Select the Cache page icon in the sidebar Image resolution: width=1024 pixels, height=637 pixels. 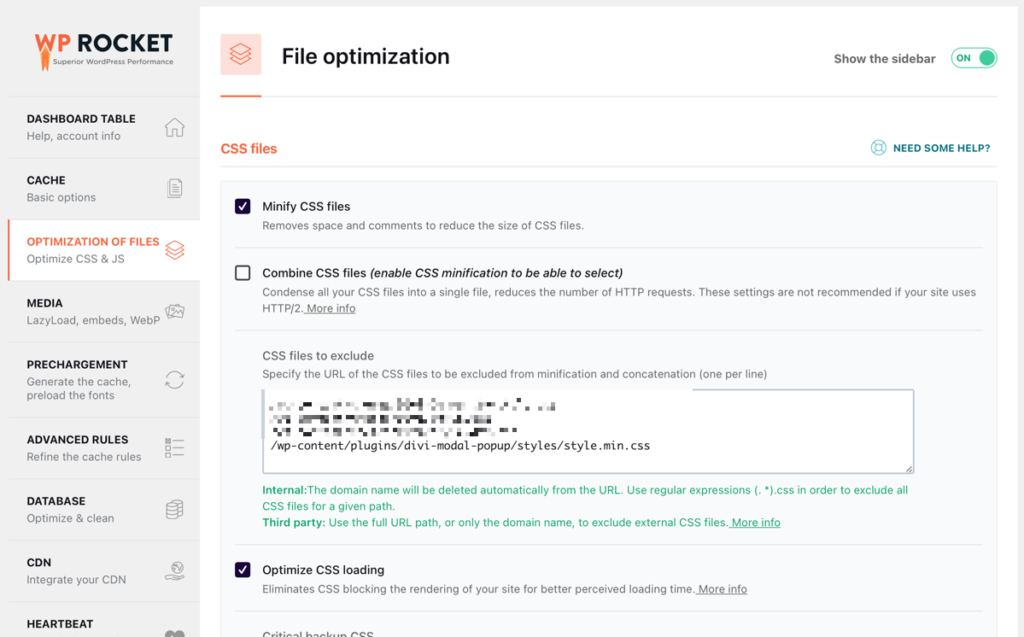(x=174, y=188)
